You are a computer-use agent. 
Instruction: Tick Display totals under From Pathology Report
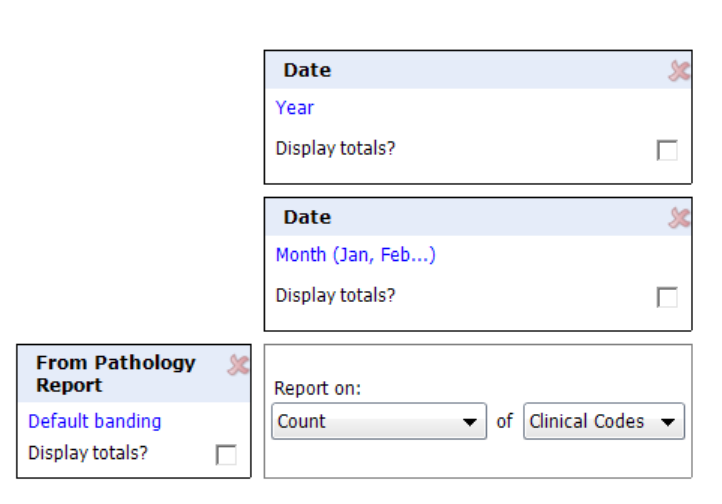click(x=226, y=455)
